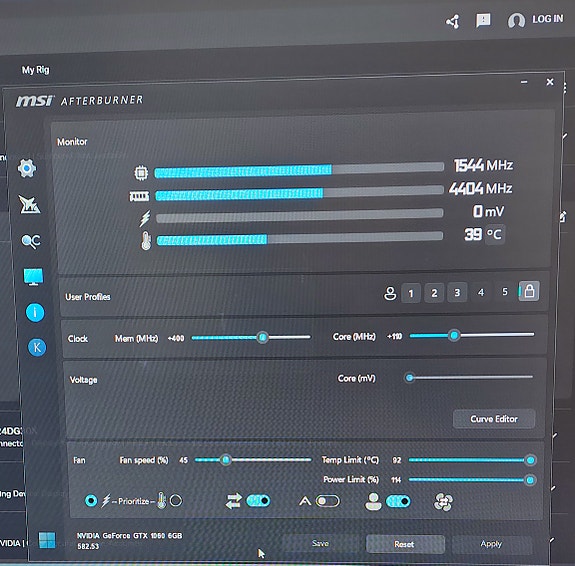Open the hardware monitor screen icon
Screen dimensions: 575x566
point(33,277)
